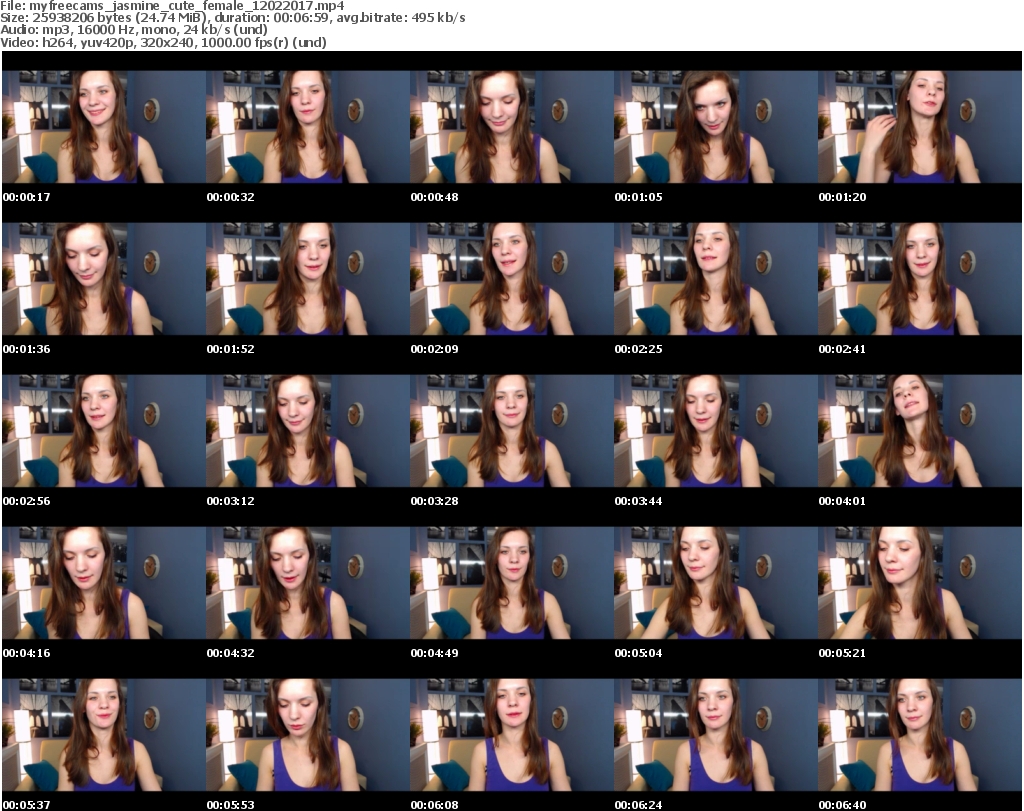This screenshot has width=1024, height=811.
Task: Click the still image labeled 00:06:08
Action: click(x=511, y=735)
